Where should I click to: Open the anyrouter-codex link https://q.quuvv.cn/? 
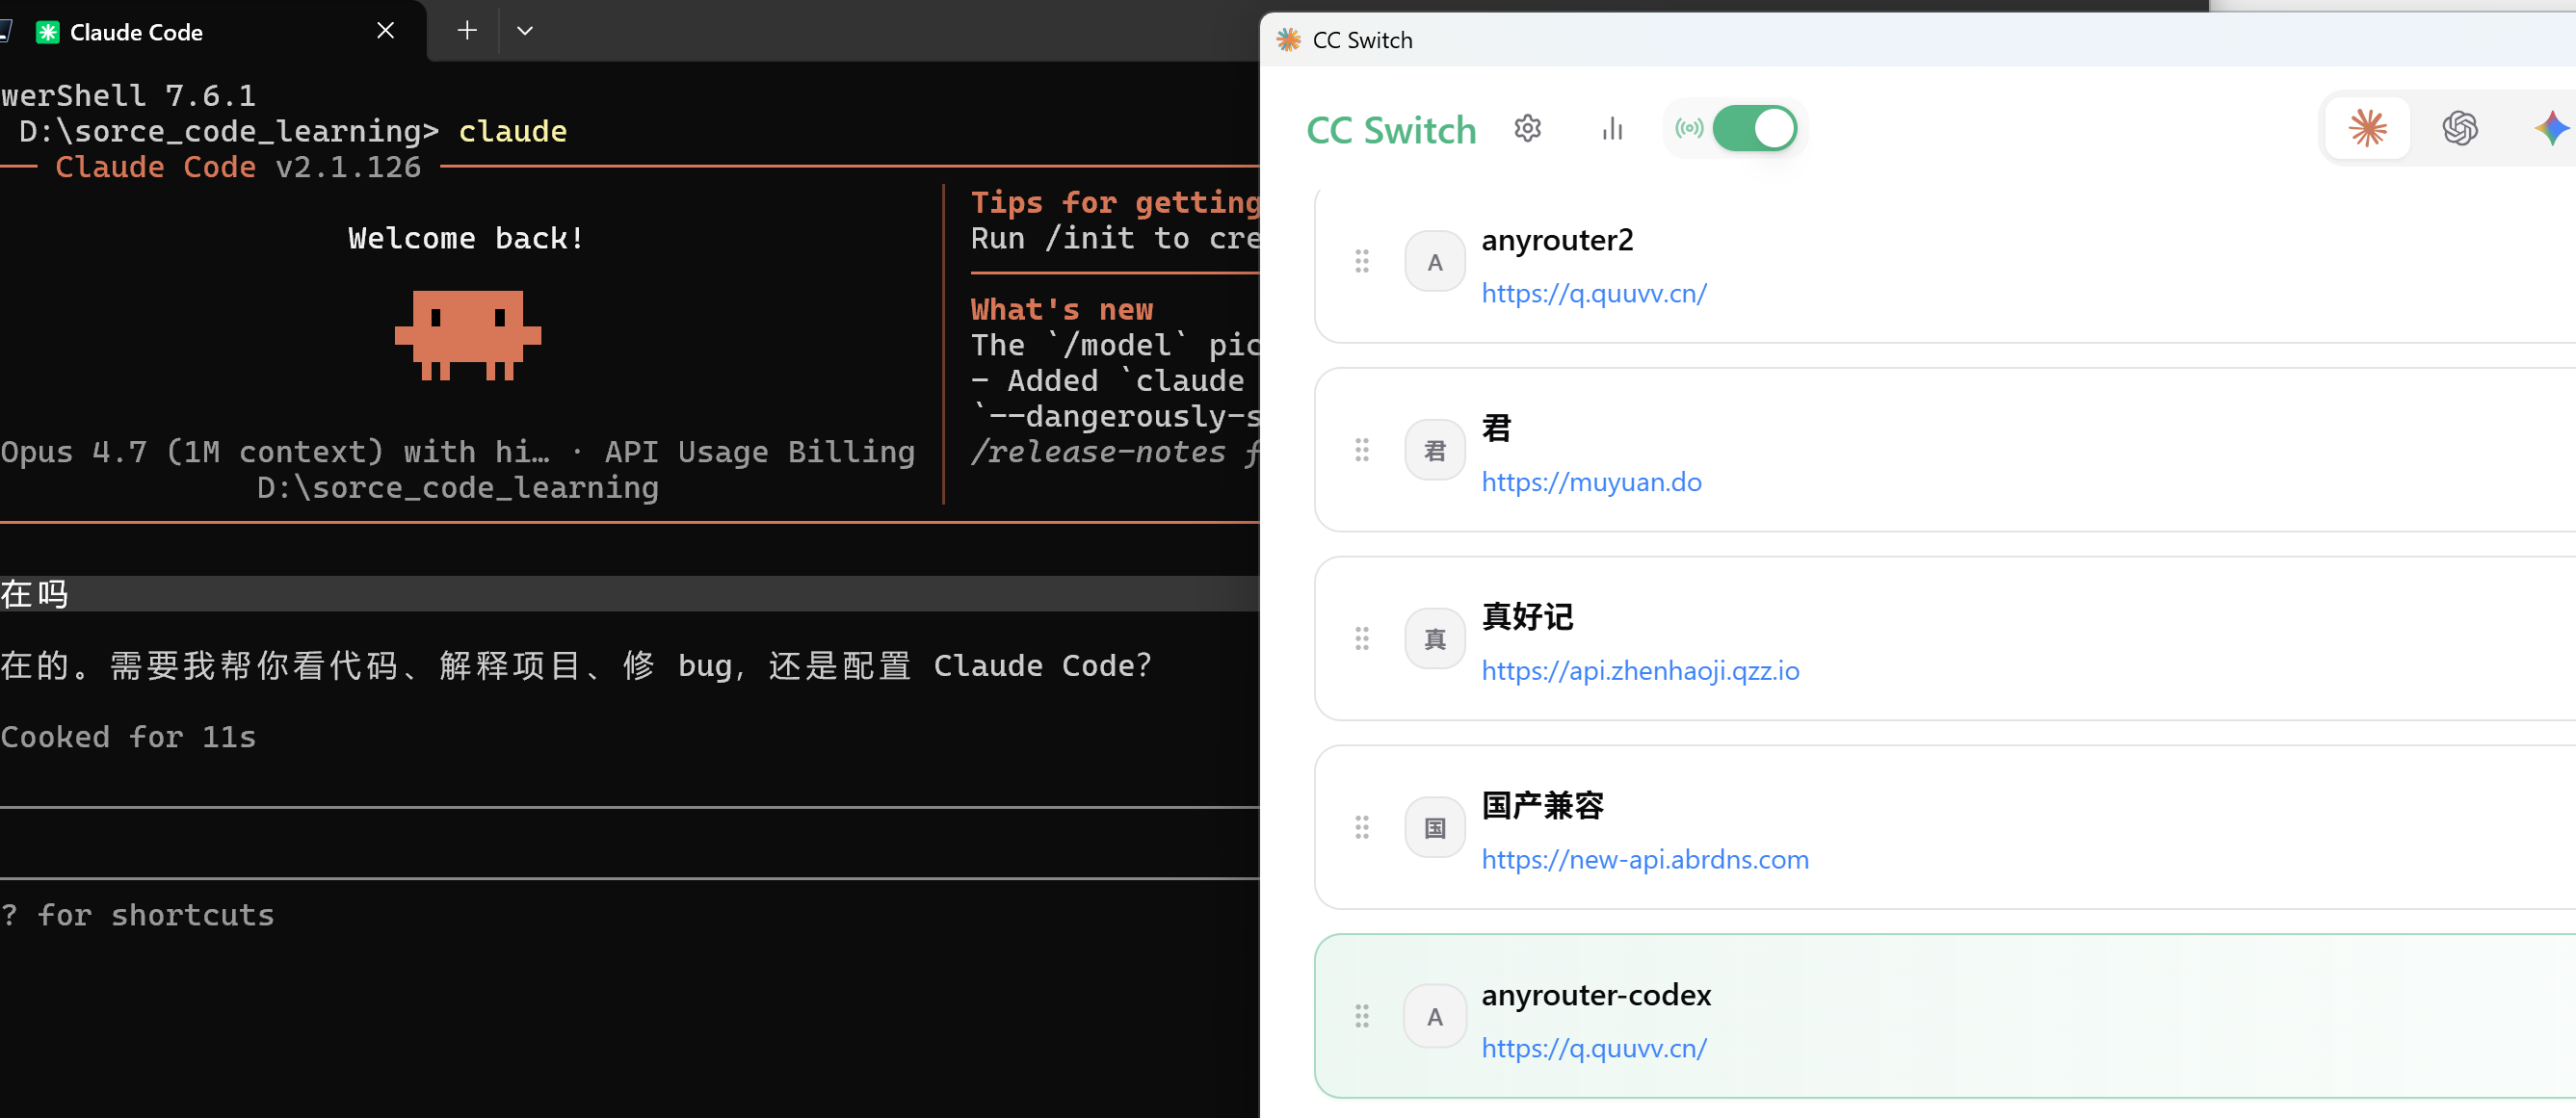pos(1593,1048)
